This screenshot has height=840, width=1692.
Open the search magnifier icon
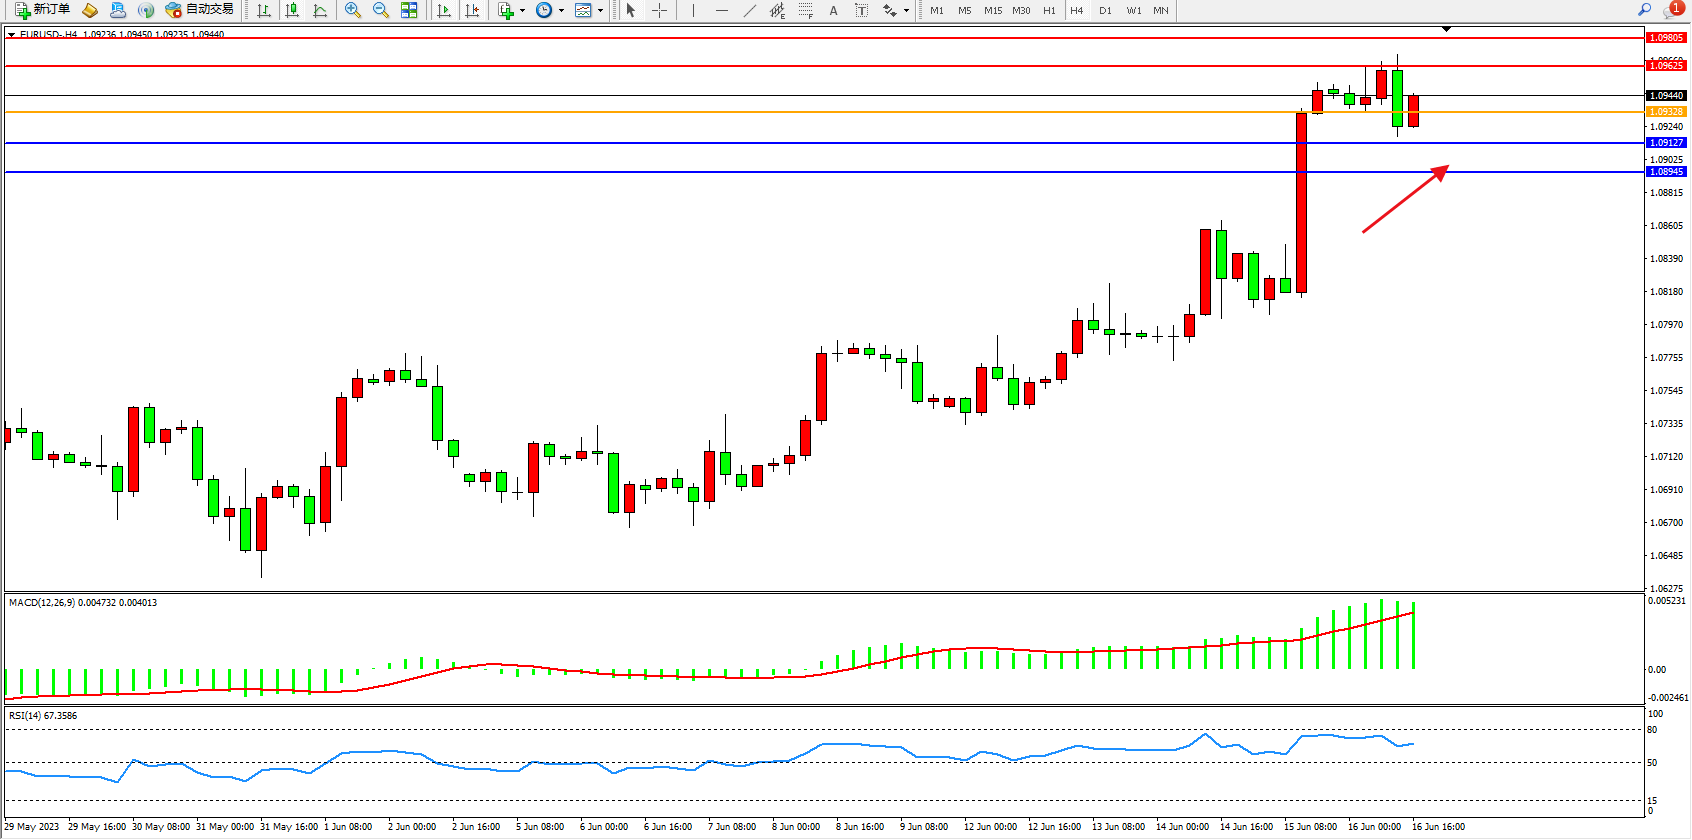(x=1645, y=10)
